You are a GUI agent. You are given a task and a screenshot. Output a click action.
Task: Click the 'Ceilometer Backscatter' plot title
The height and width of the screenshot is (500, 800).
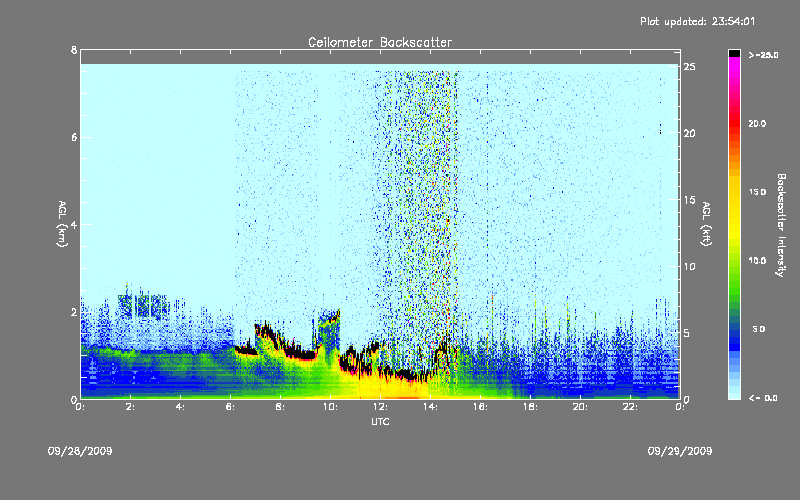coord(380,42)
